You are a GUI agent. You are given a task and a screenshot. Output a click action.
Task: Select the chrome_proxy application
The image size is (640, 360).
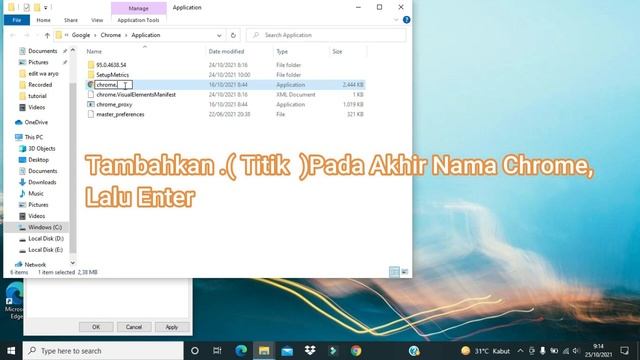point(114,104)
